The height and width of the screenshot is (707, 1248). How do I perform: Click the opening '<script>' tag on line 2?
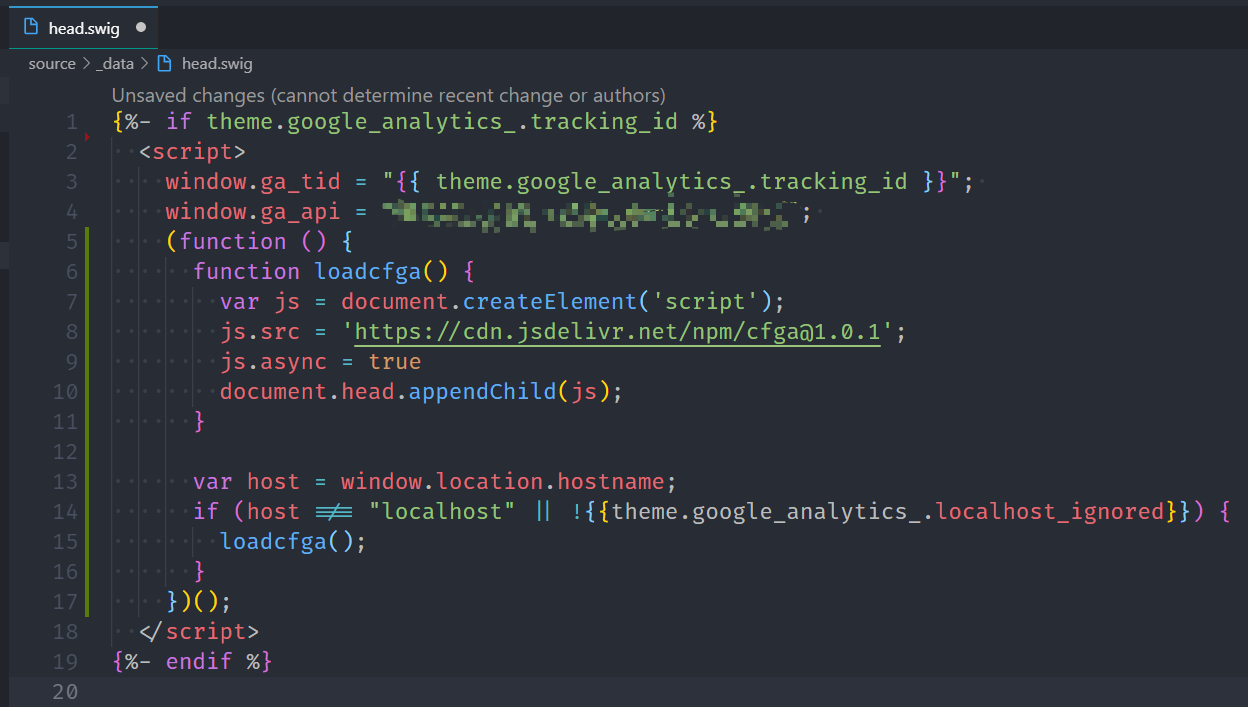tap(192, 152)
